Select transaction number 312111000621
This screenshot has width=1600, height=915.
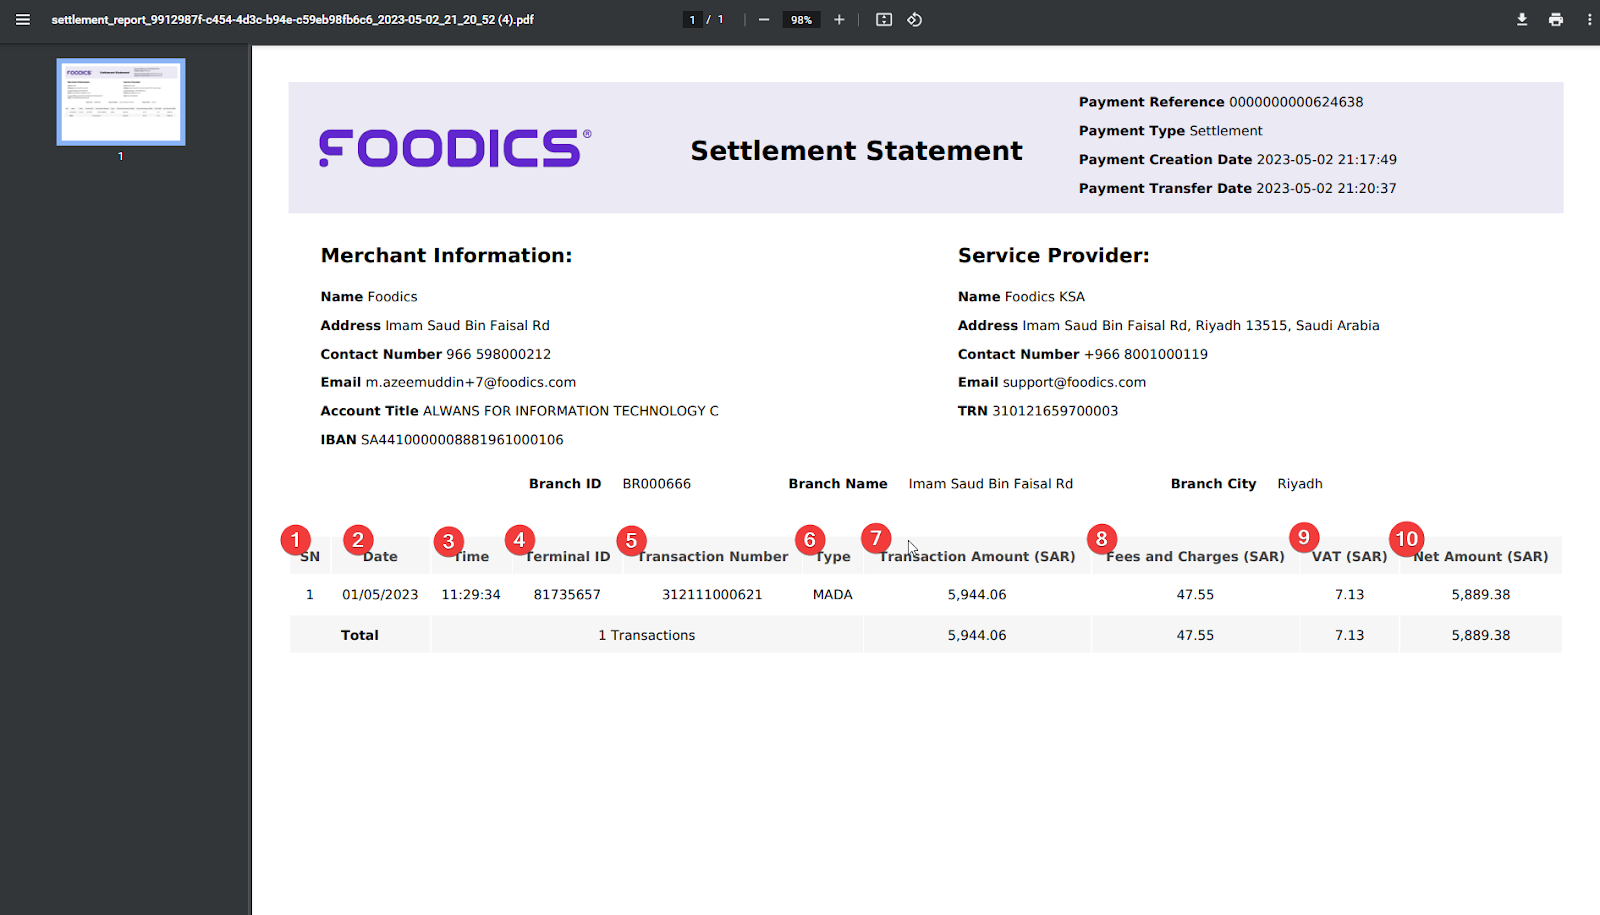[712, 595]
